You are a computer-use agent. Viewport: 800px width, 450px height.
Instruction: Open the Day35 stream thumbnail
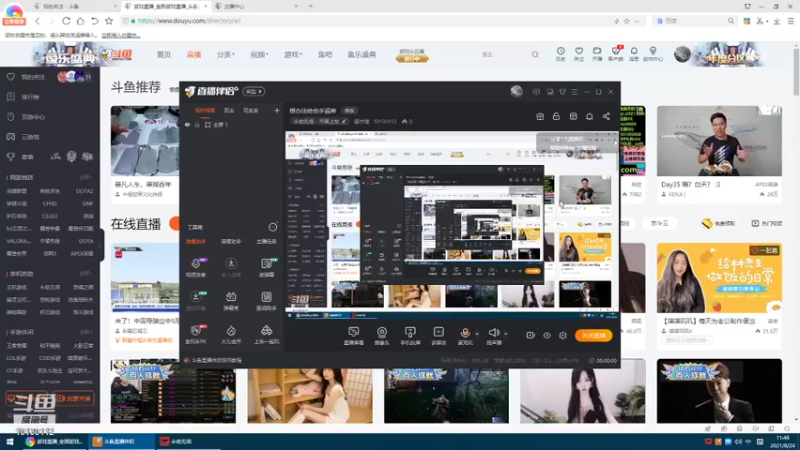(719, 141)
